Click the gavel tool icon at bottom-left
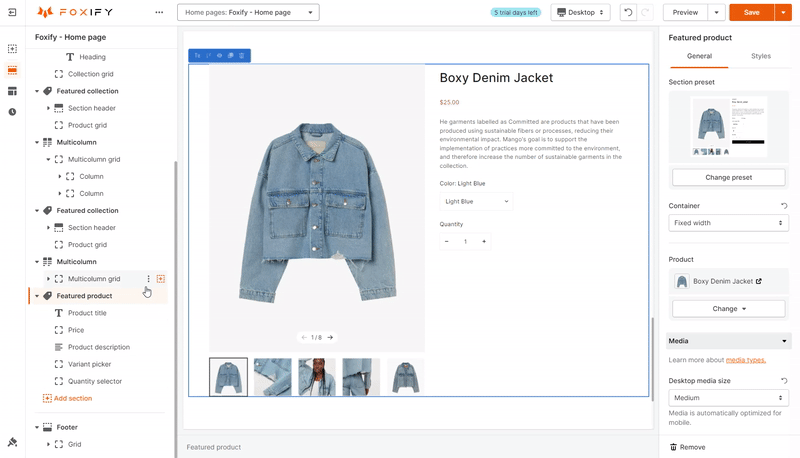 coord(12,442)
